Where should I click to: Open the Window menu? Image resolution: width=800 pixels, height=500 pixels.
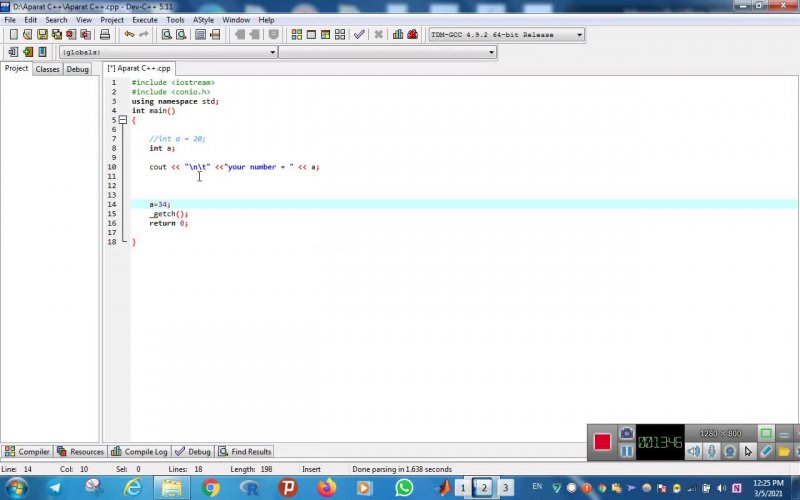[236, 20]
